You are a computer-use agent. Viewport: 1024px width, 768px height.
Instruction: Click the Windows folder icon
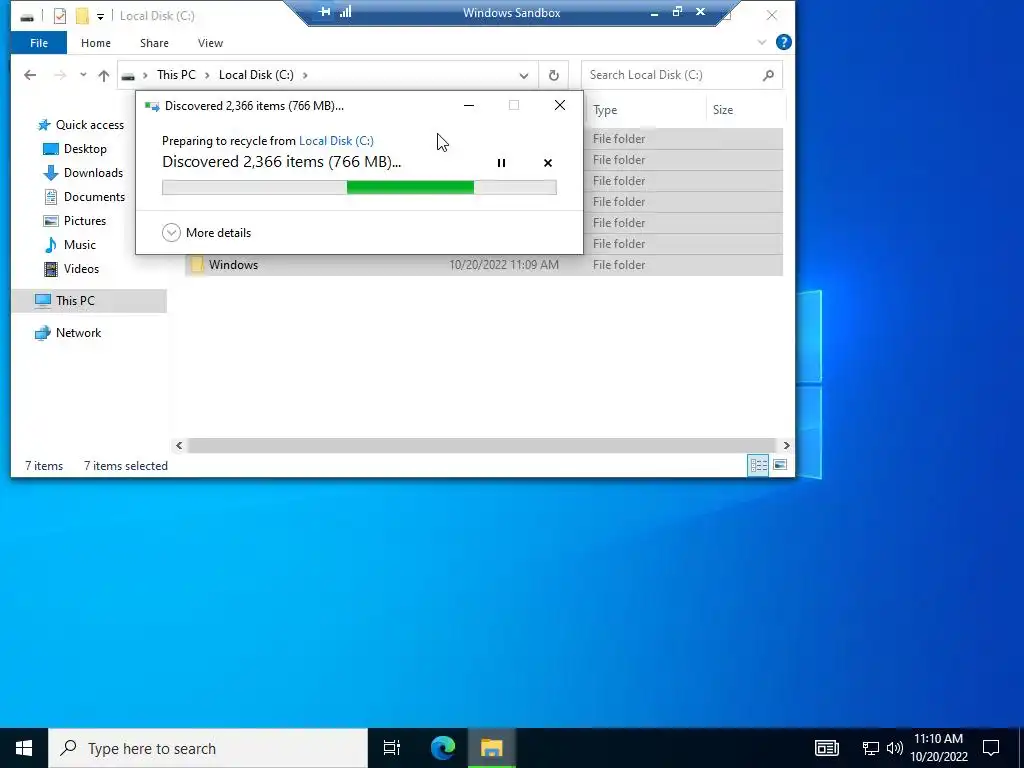197,264
